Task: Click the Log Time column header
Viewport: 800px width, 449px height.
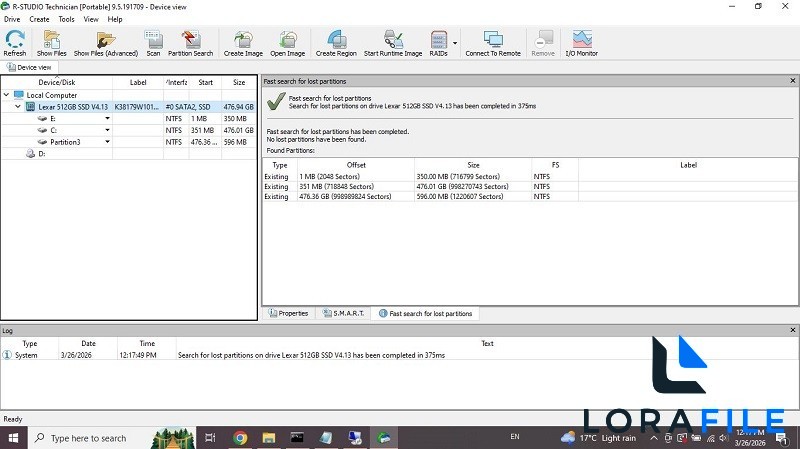Action: click(x=147, y=343)
